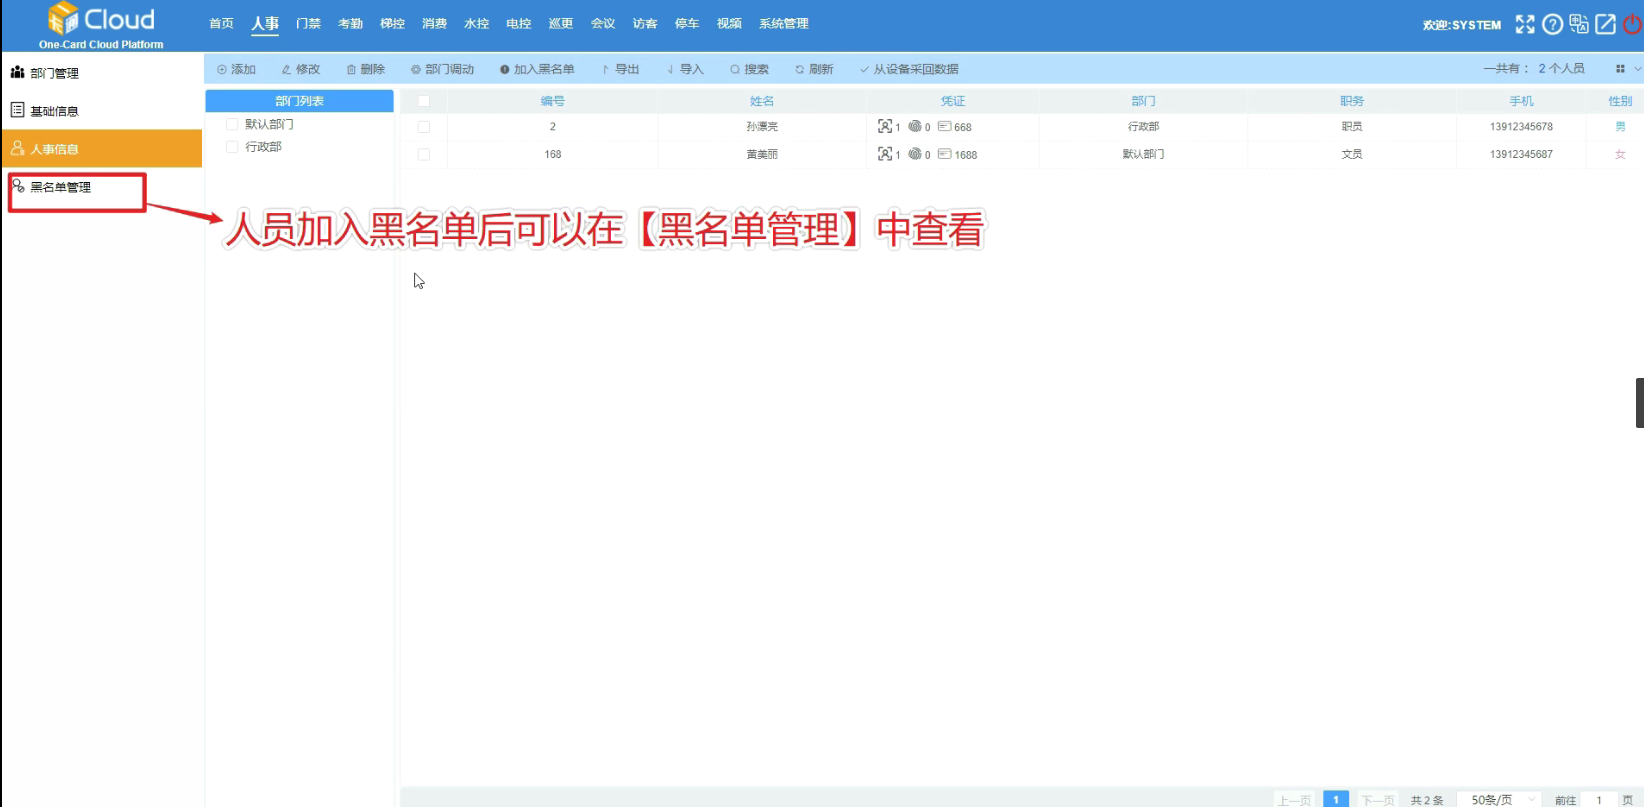Expand the grid view options dropdown
This screenshot has width=1644, height=807.
1627,69
